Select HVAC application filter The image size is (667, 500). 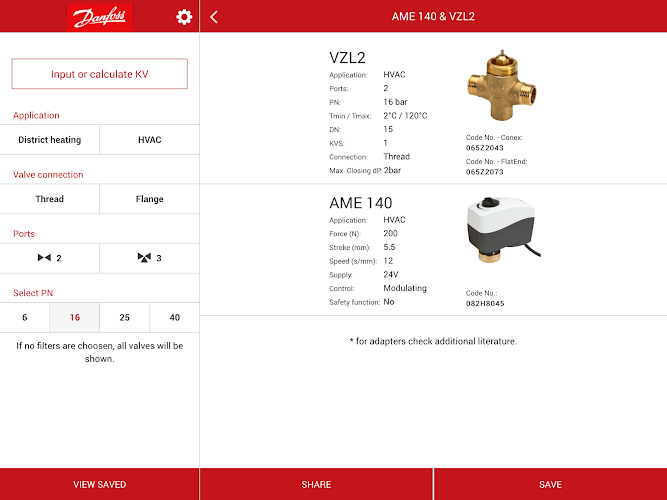tap(149, 140)
